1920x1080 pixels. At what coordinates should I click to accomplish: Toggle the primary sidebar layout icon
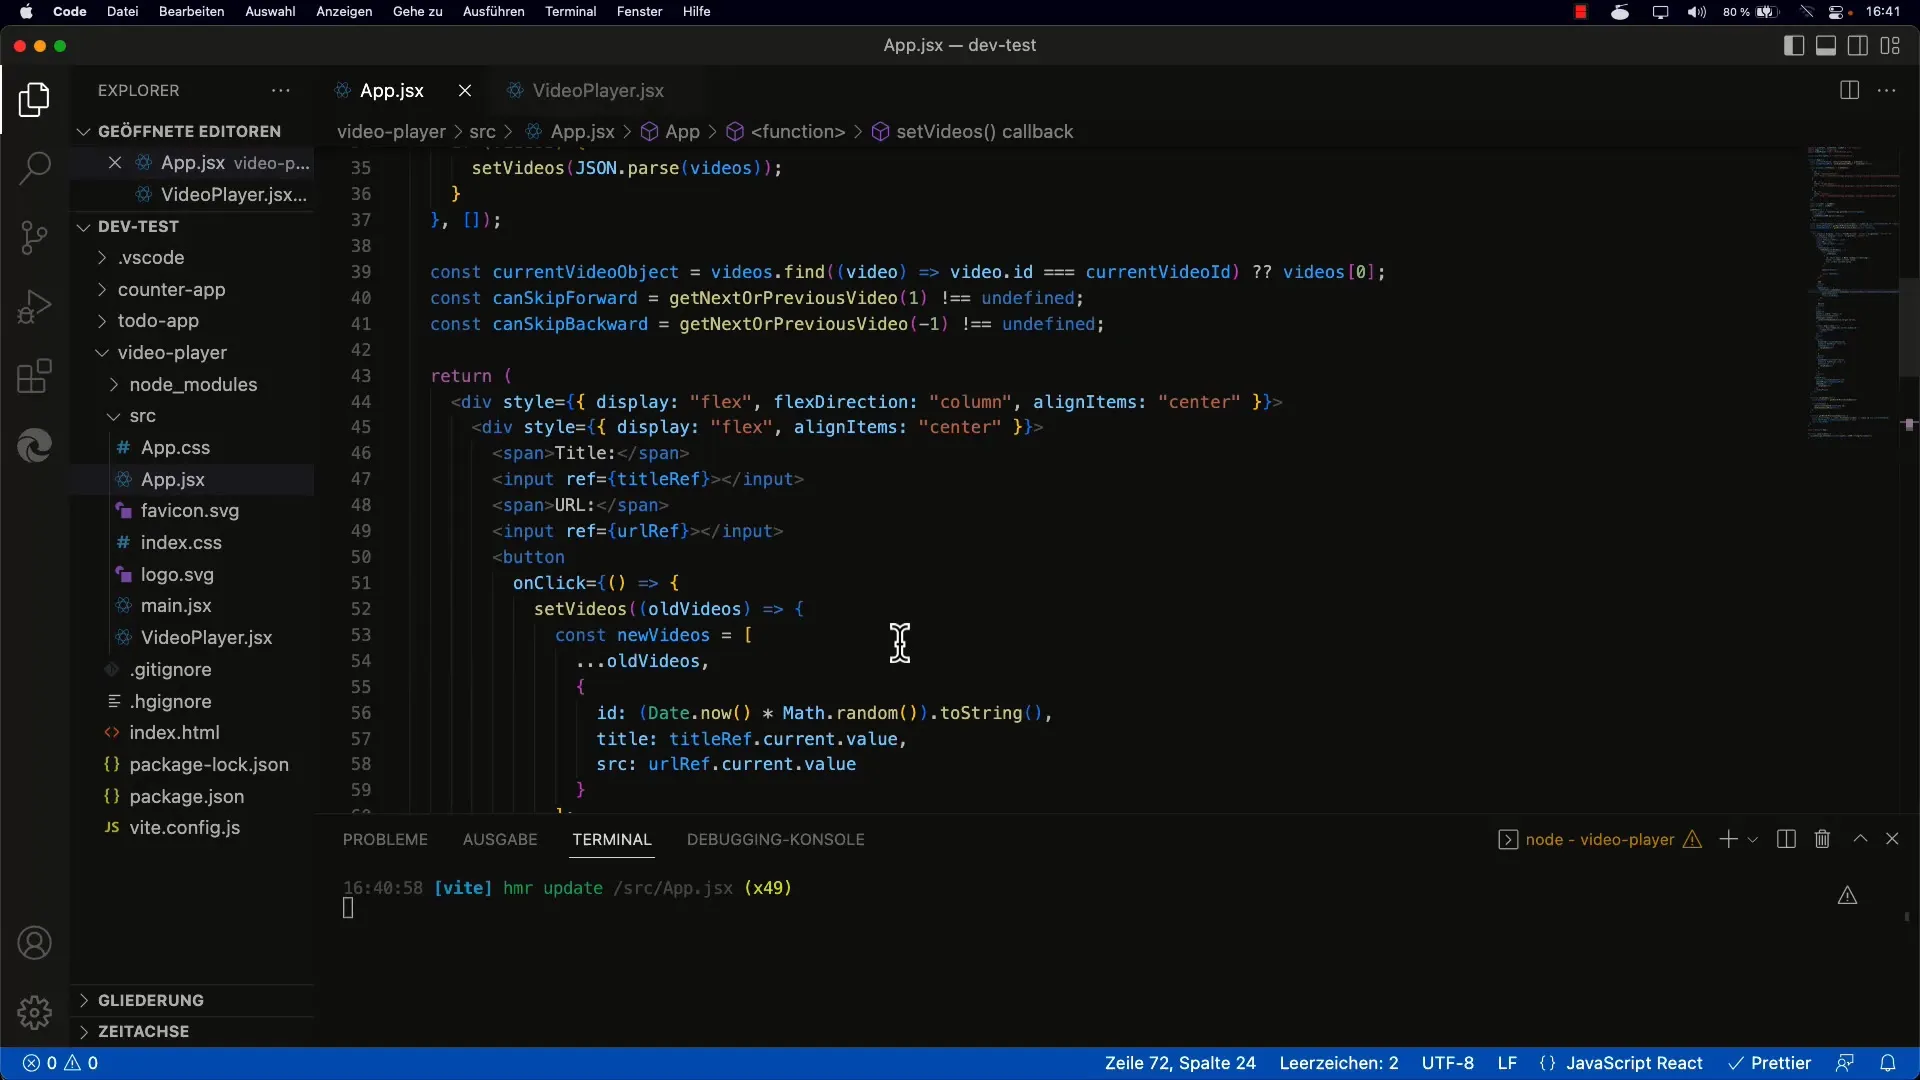[x=1794, y=45]
